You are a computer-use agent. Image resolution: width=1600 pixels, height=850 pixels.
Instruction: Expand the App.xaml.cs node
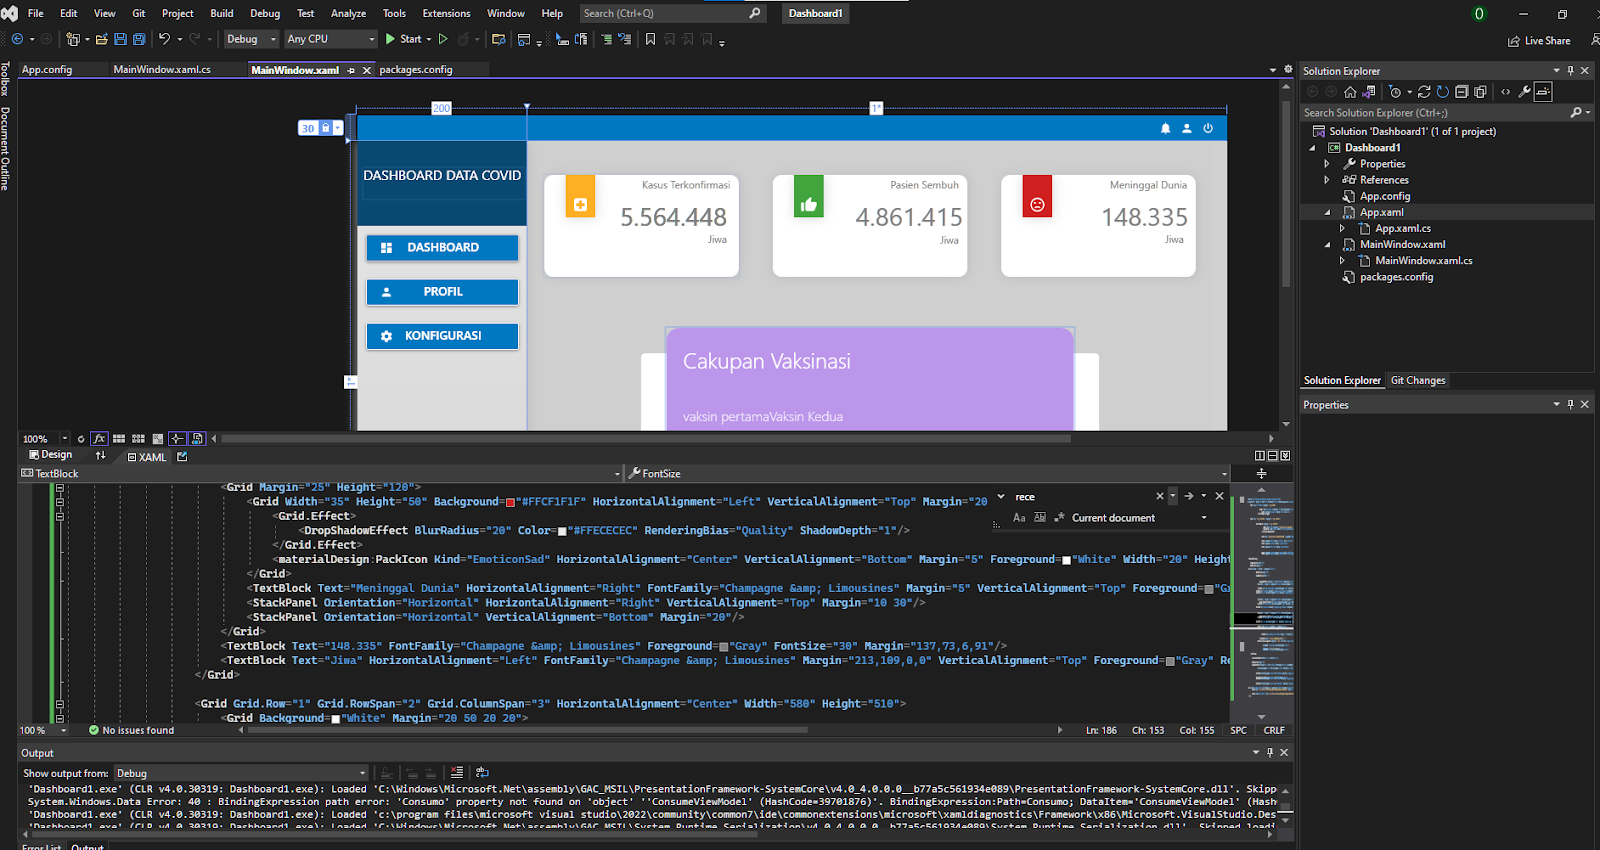1342,229
